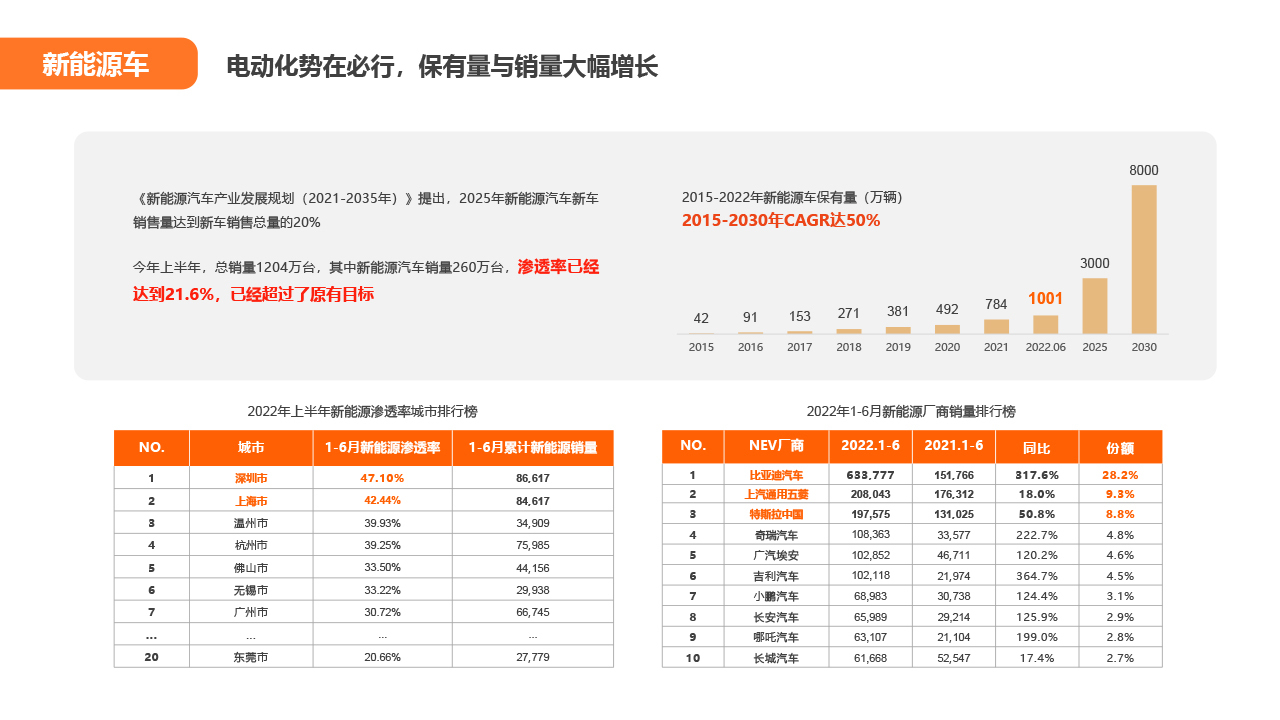Click the 份额 column header
Screen dimensions: 1280x720
click(1121, 446)
